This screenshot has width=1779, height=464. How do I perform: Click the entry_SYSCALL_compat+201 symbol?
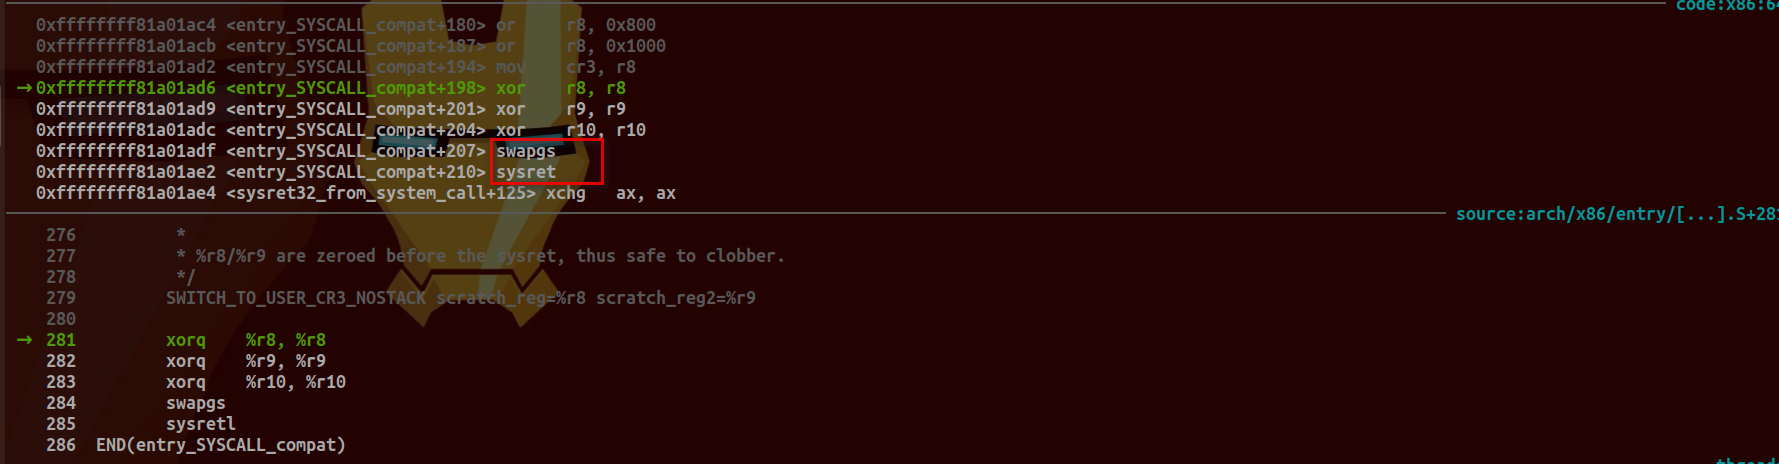point(356,109)
